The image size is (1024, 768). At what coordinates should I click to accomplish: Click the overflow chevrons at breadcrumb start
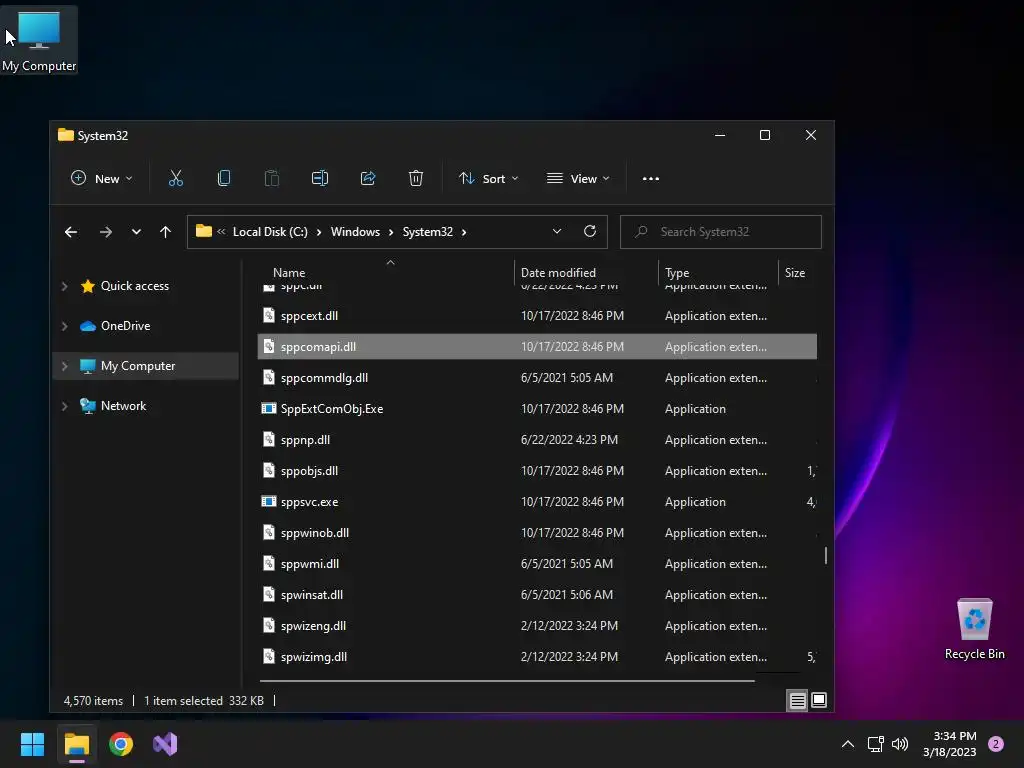[221, 231]
